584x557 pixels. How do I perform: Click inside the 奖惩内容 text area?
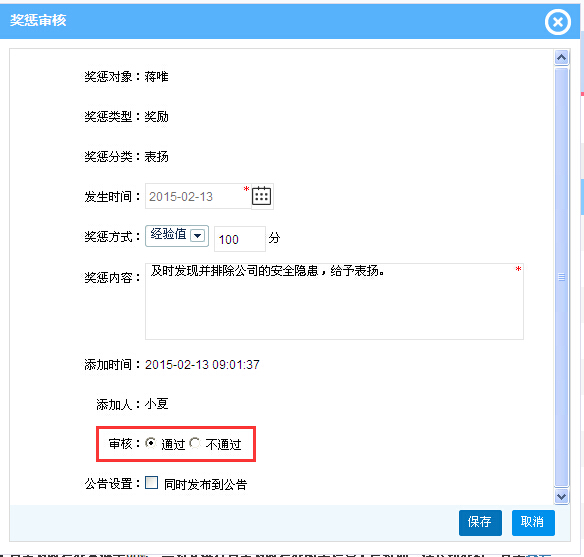334,302
